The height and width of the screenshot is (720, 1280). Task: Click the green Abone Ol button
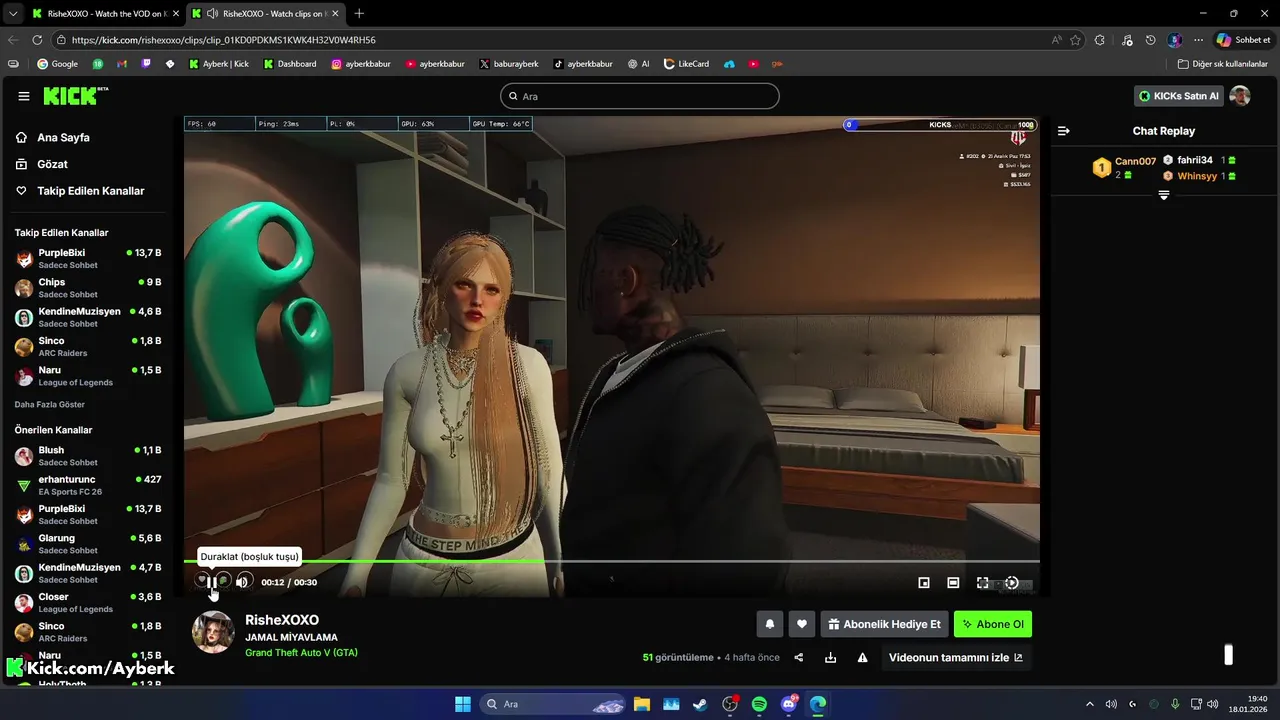coord(993,624)
